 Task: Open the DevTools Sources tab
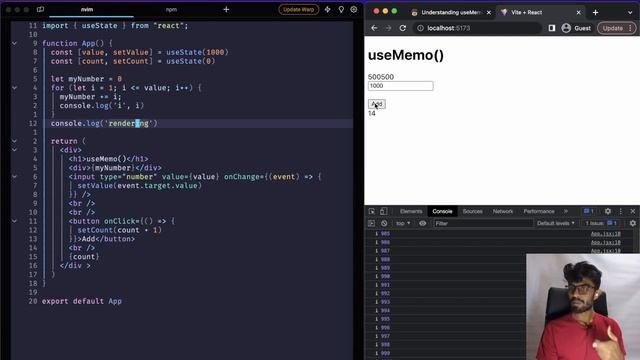pyautogui.click(x=473, y=211)
